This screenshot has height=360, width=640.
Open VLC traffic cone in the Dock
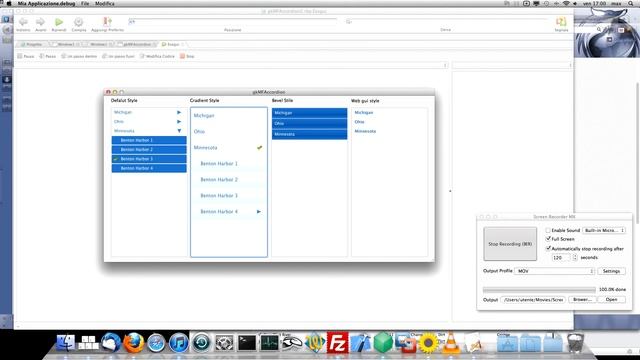tap(451, 342)
